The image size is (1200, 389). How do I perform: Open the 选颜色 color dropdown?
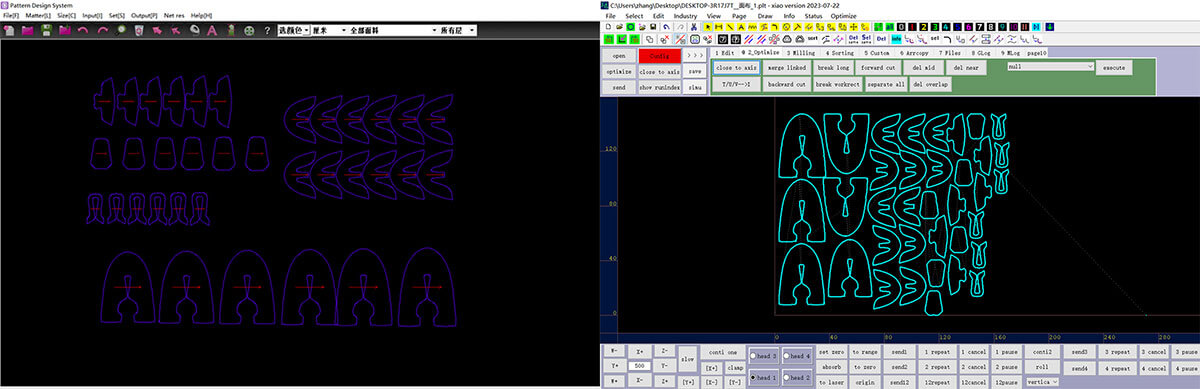coord(293,31)
